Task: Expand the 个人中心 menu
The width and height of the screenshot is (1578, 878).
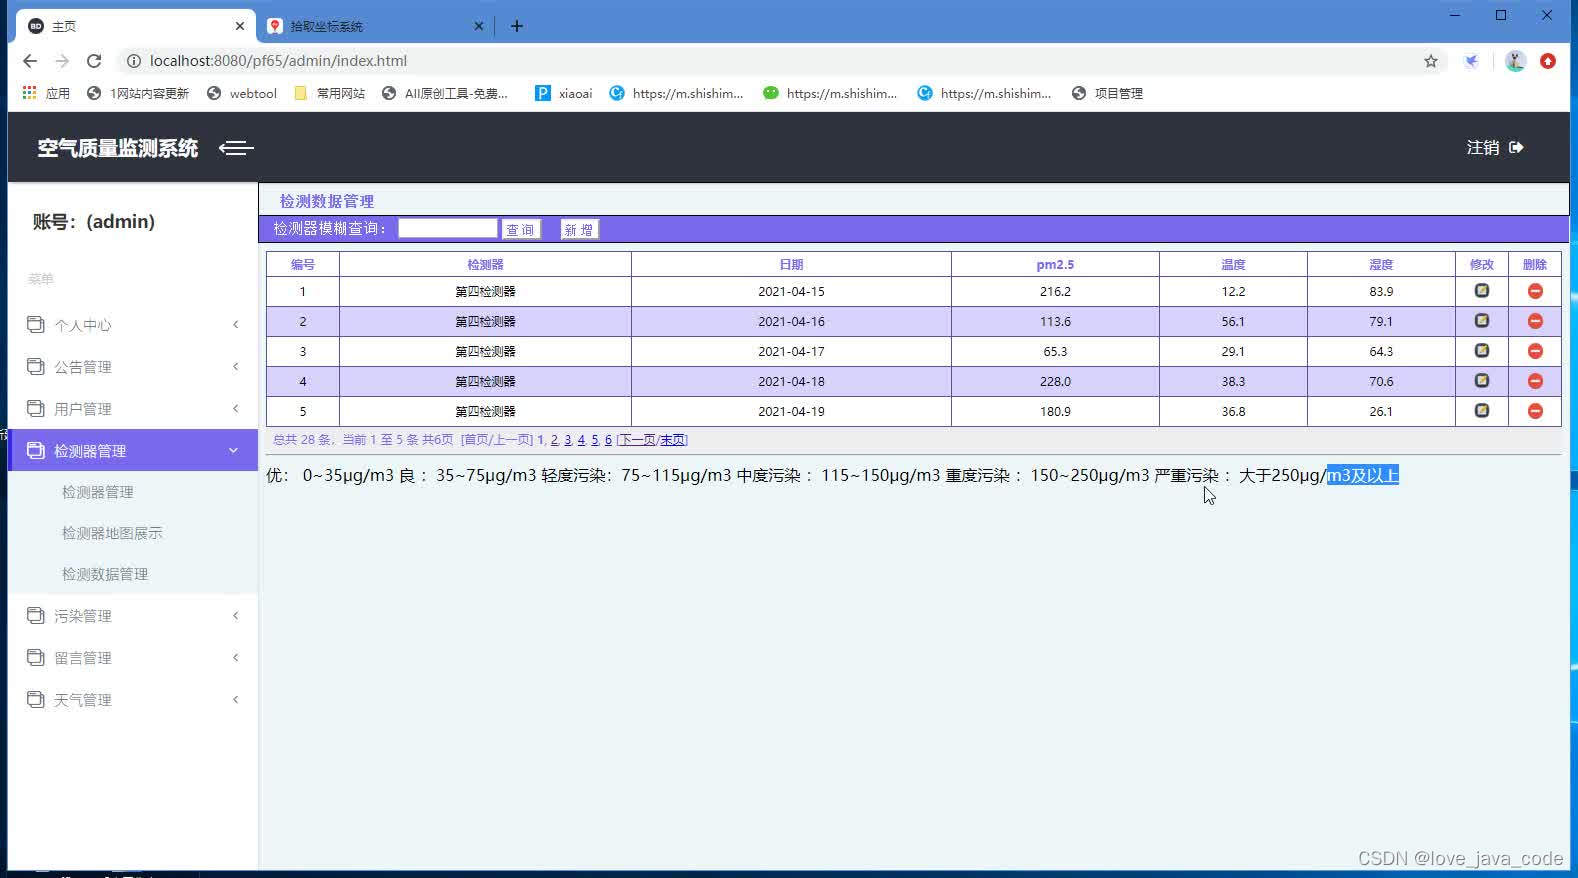Action: coord(133,325)
